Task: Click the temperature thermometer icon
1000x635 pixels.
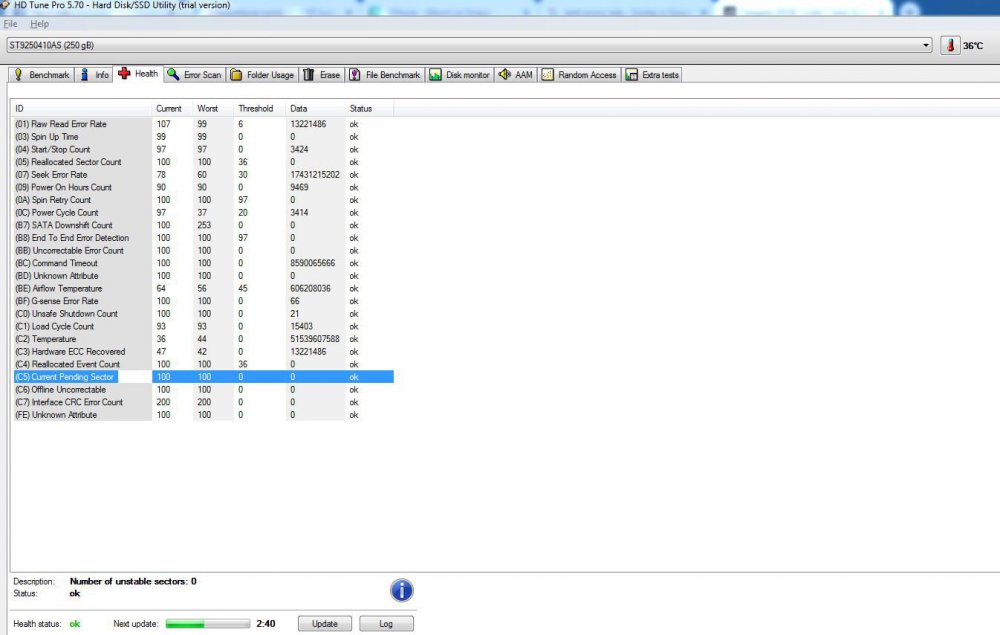Action: (x=949, y=46)
